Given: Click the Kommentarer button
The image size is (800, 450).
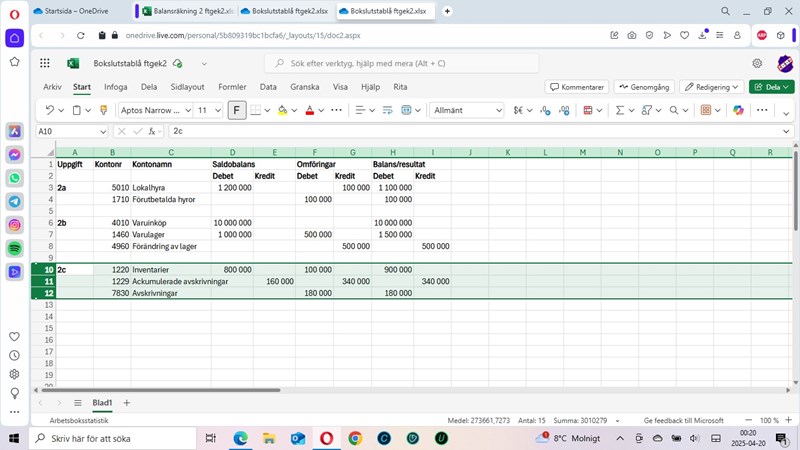Looking at the screenshot, I should (576, 87).
